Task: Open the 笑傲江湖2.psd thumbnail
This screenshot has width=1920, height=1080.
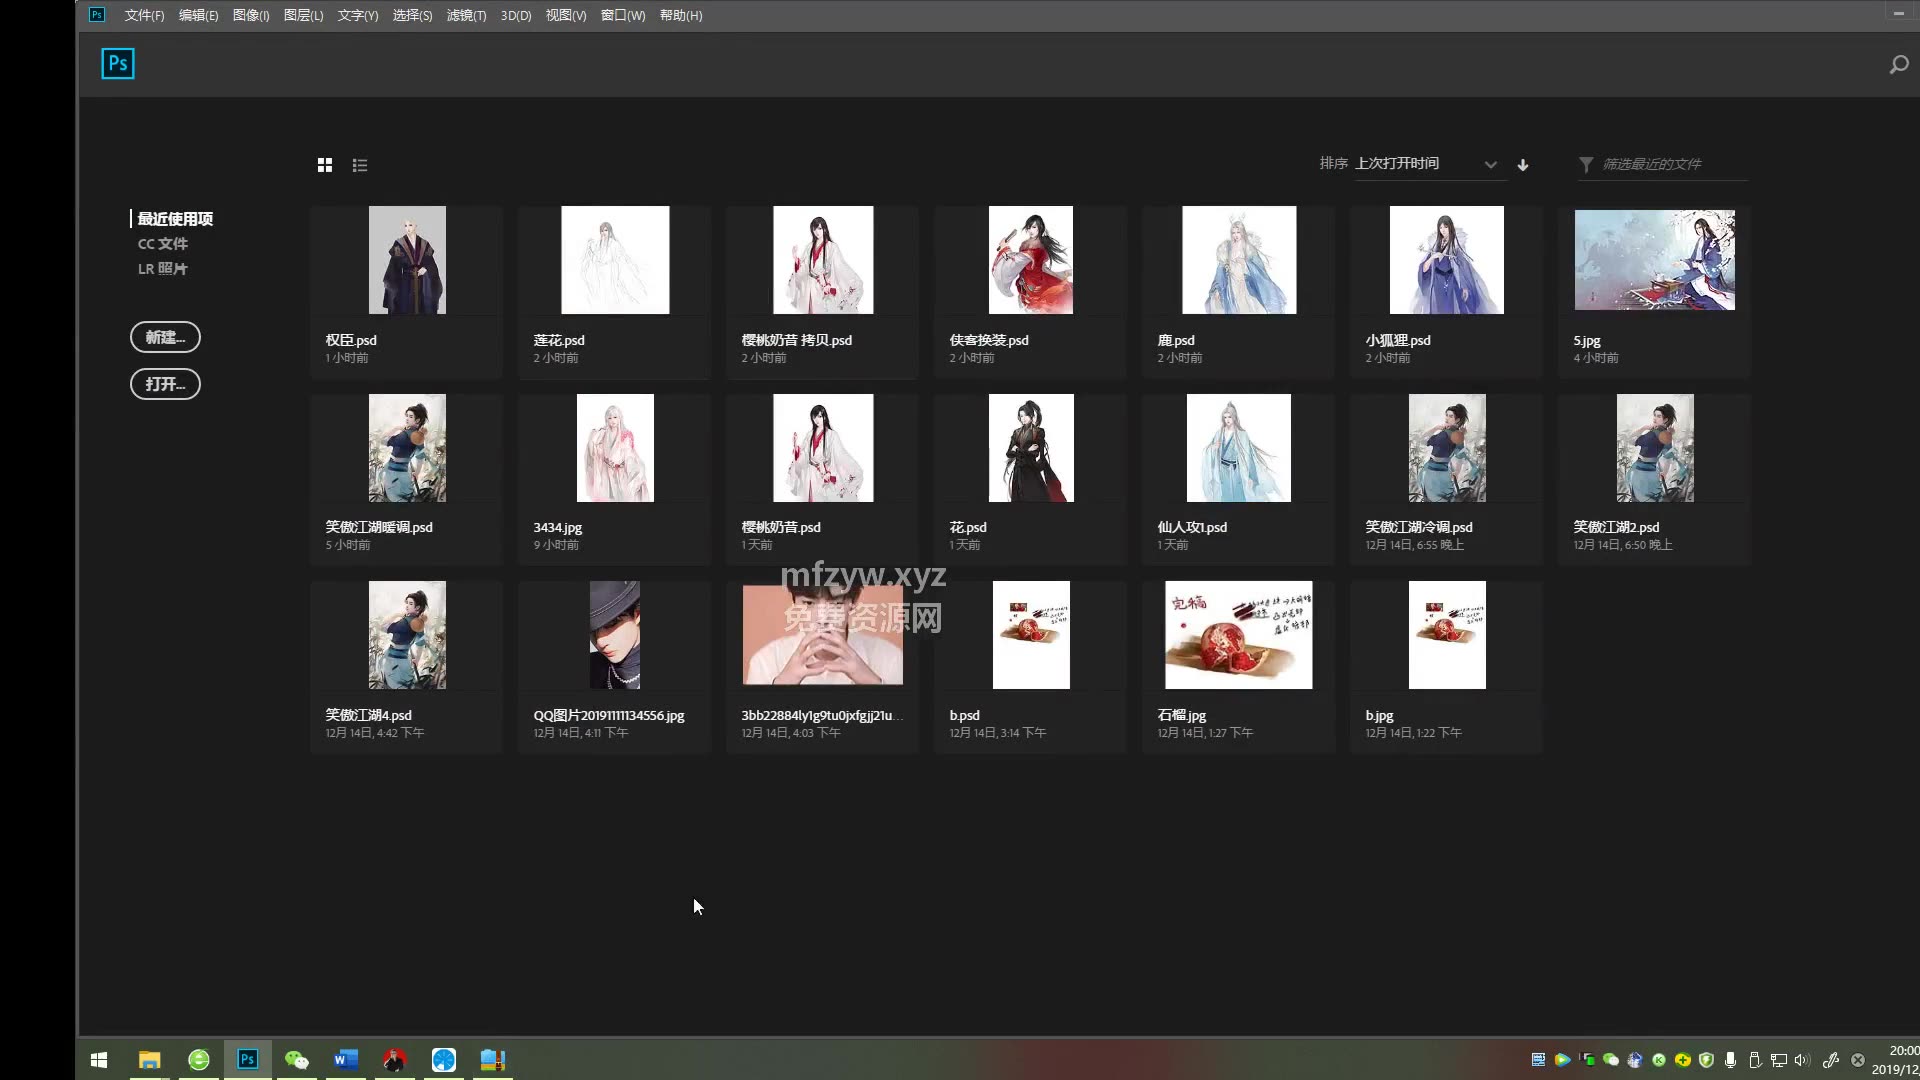Action: pos(1655,447)
